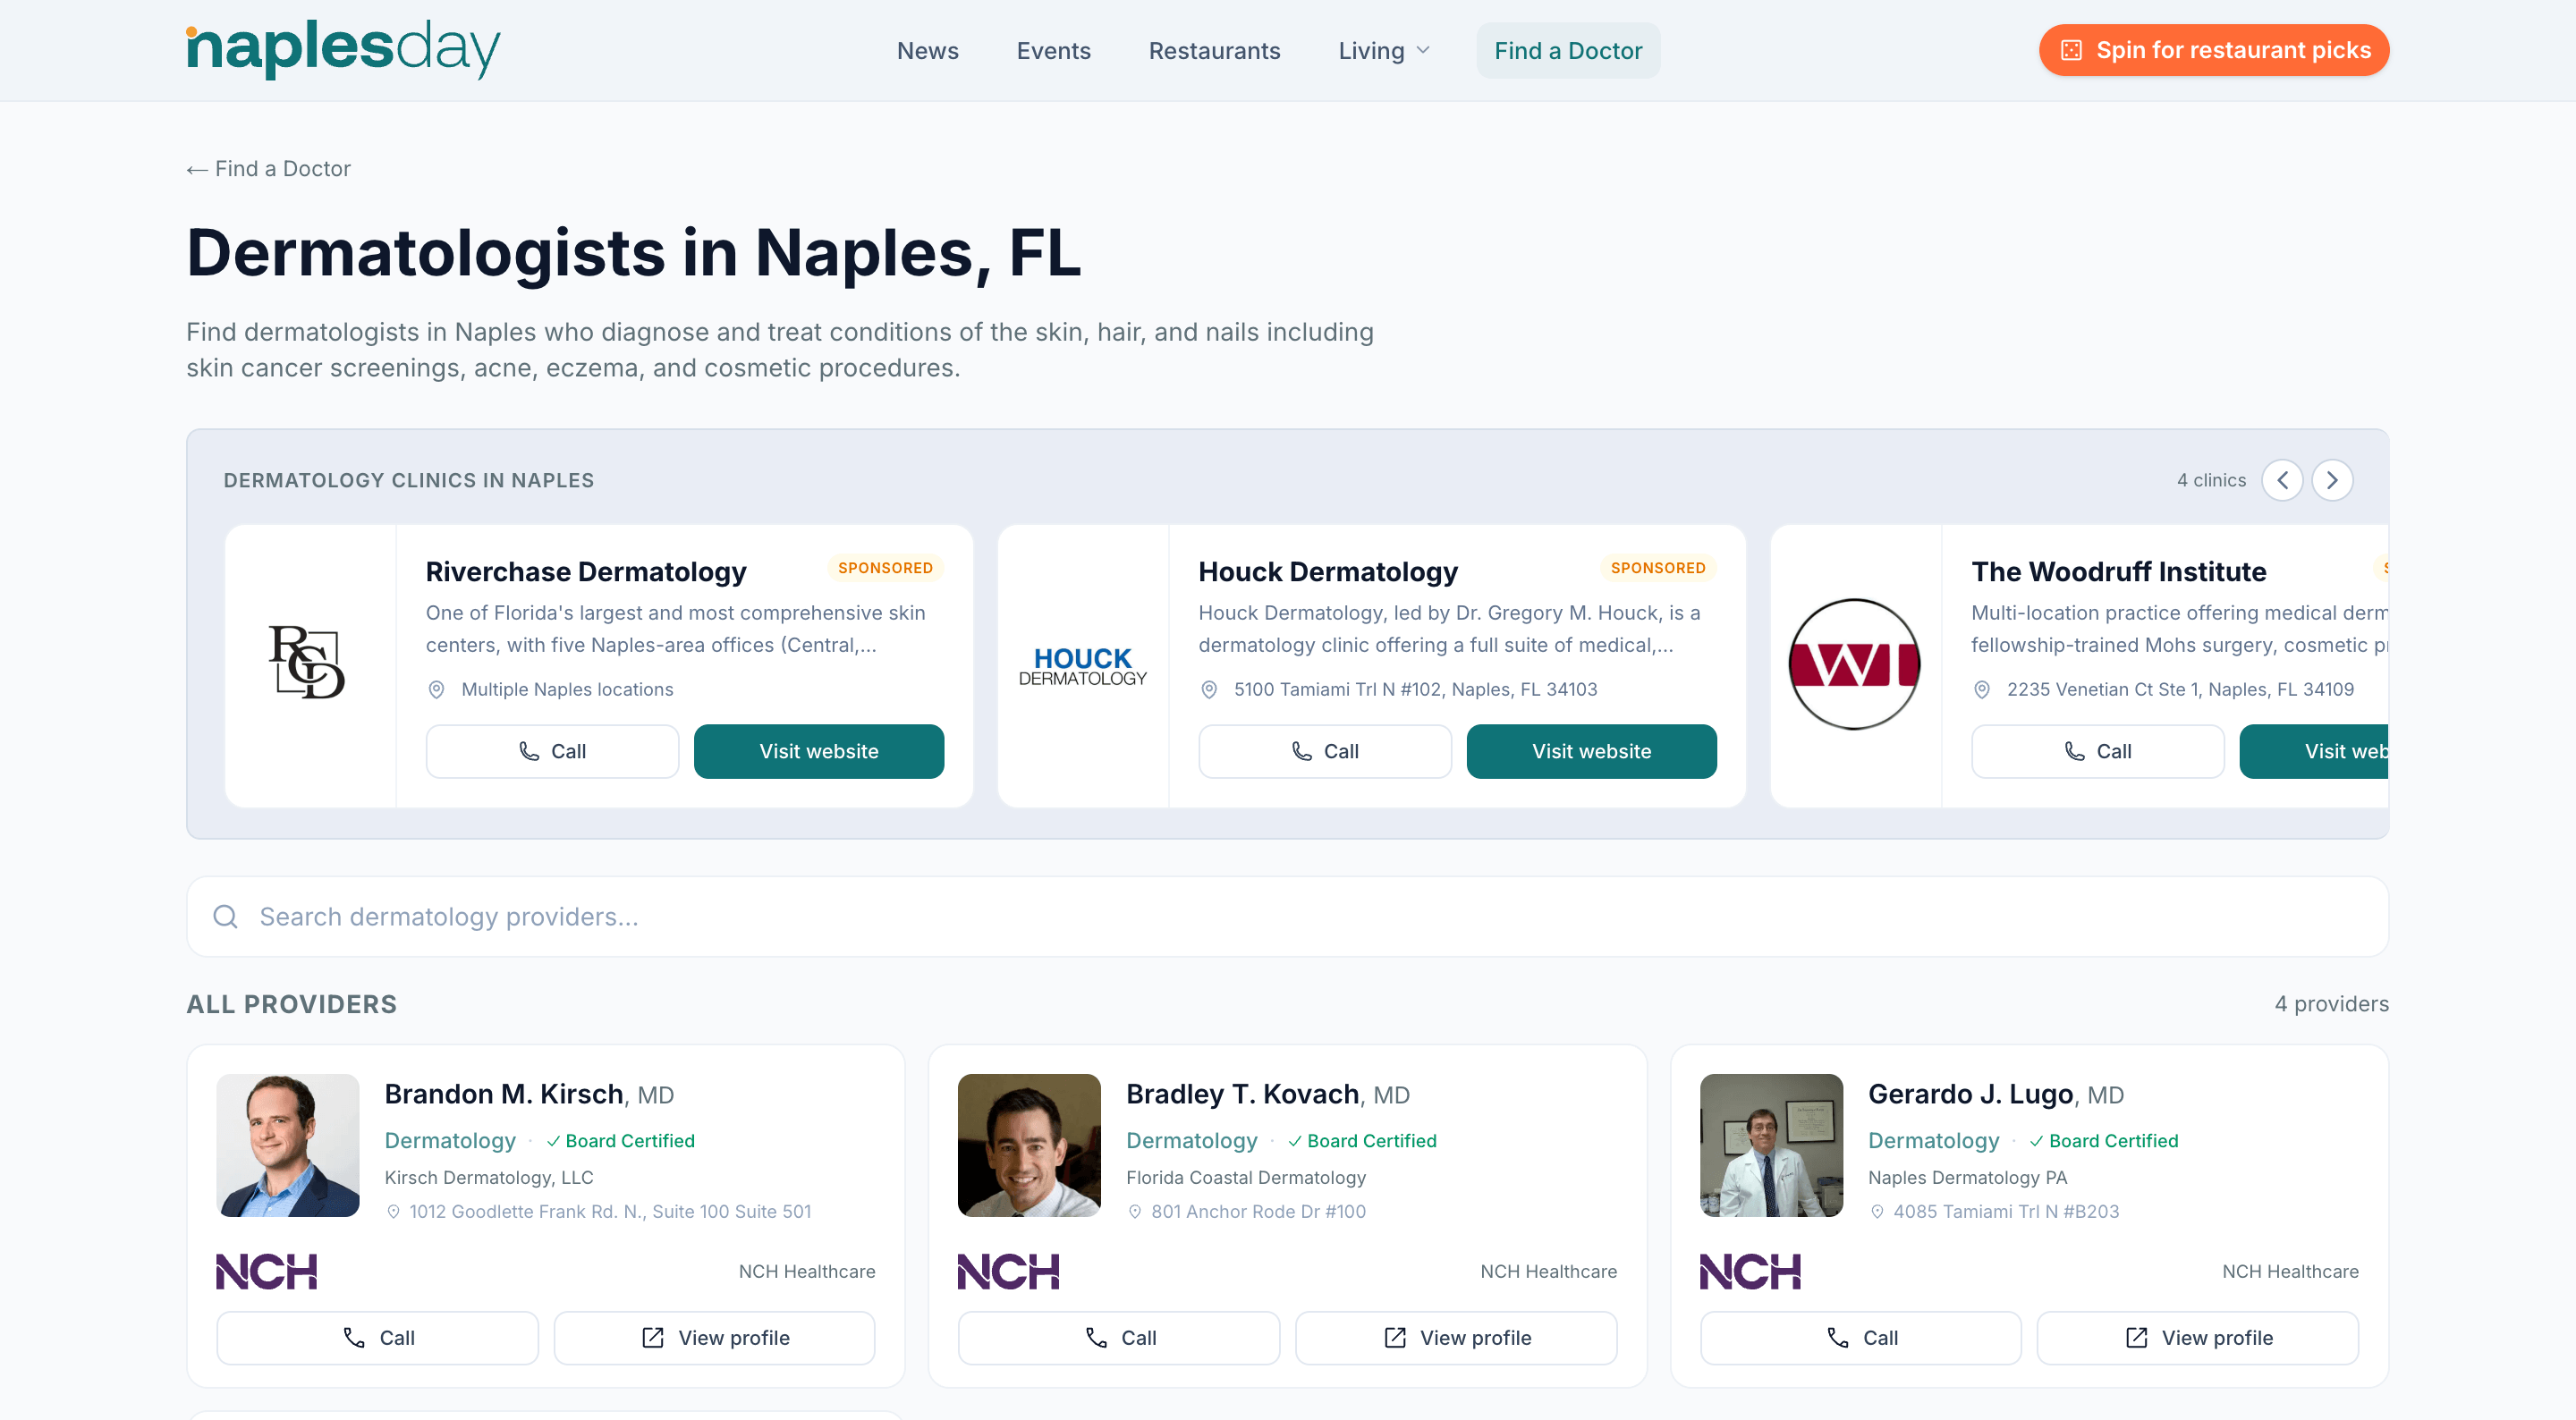Click Dermatology specialty on Lugo card
The image size is (2576, 1420).
click(1934, 1141)
